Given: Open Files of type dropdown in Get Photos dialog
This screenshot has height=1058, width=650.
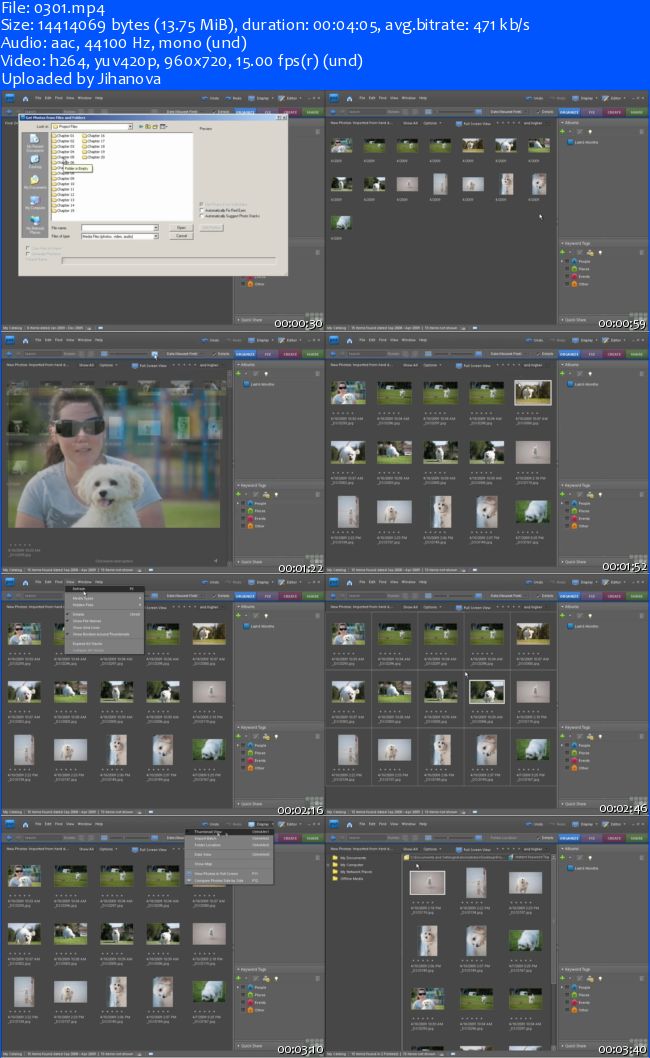Looking at the screenshot, I should pos(156,236).
